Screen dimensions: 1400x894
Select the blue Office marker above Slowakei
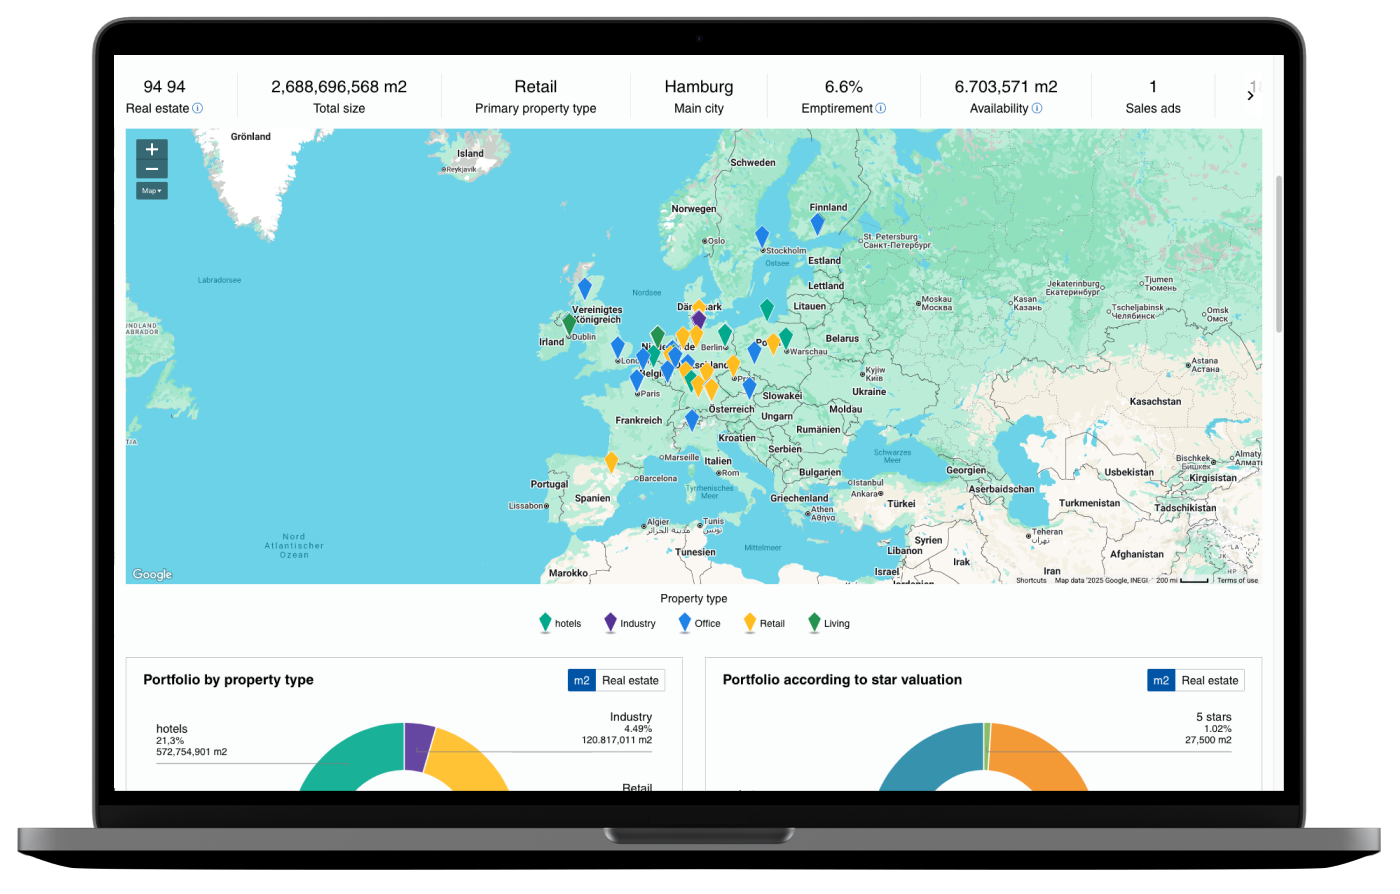pos(749,388)
